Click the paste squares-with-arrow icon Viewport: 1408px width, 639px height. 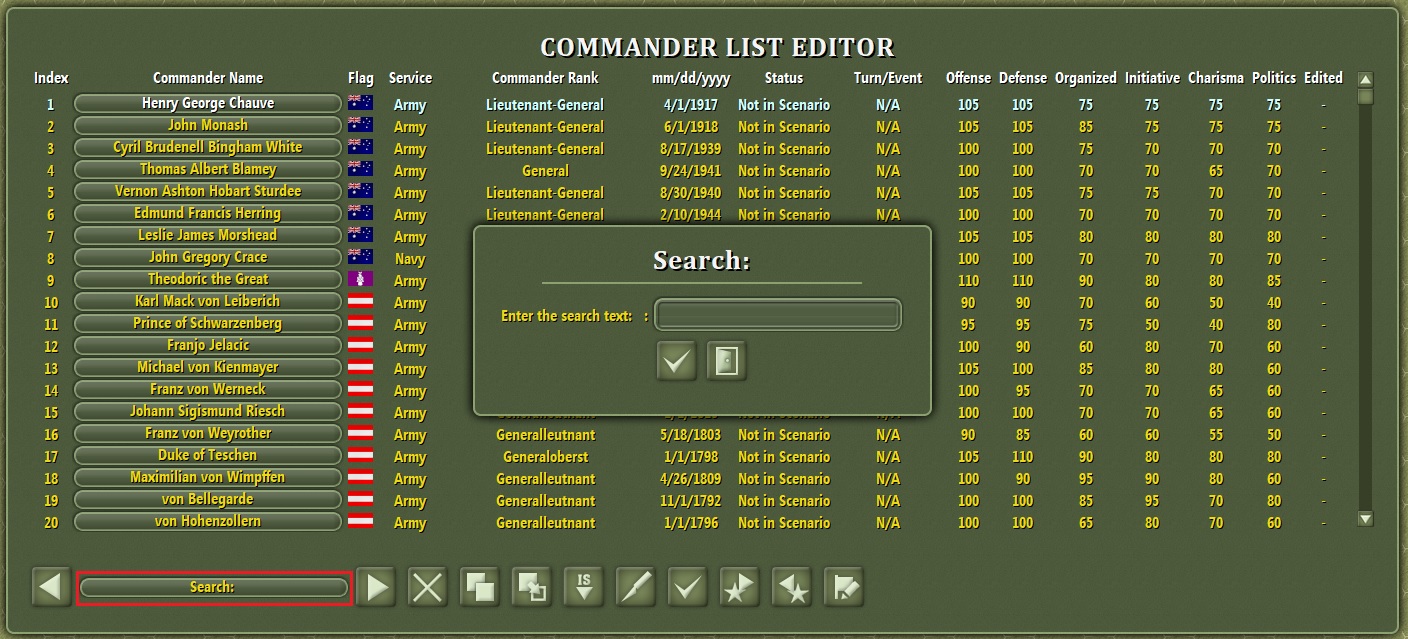coord(532,587)
